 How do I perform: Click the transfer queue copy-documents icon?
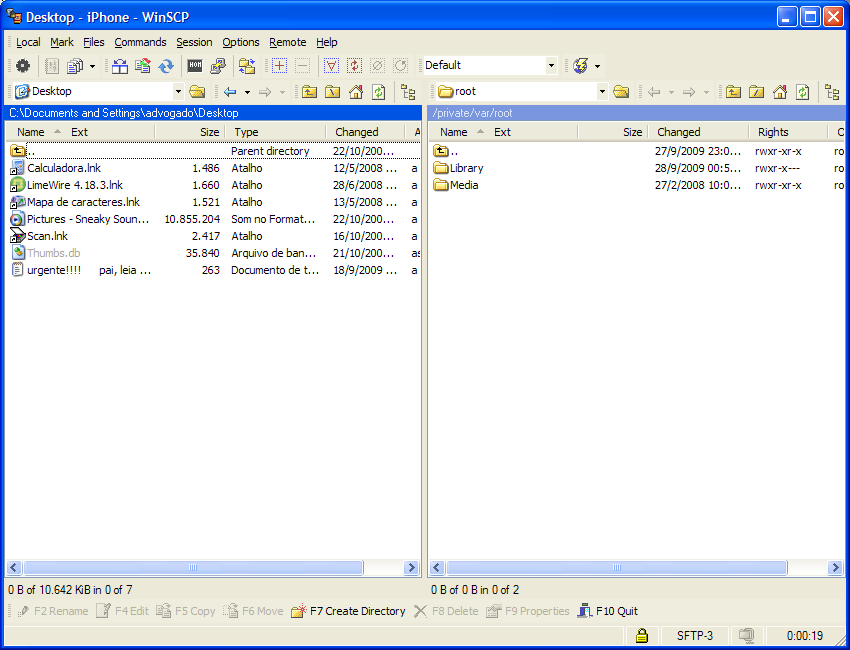click(75, 66)
